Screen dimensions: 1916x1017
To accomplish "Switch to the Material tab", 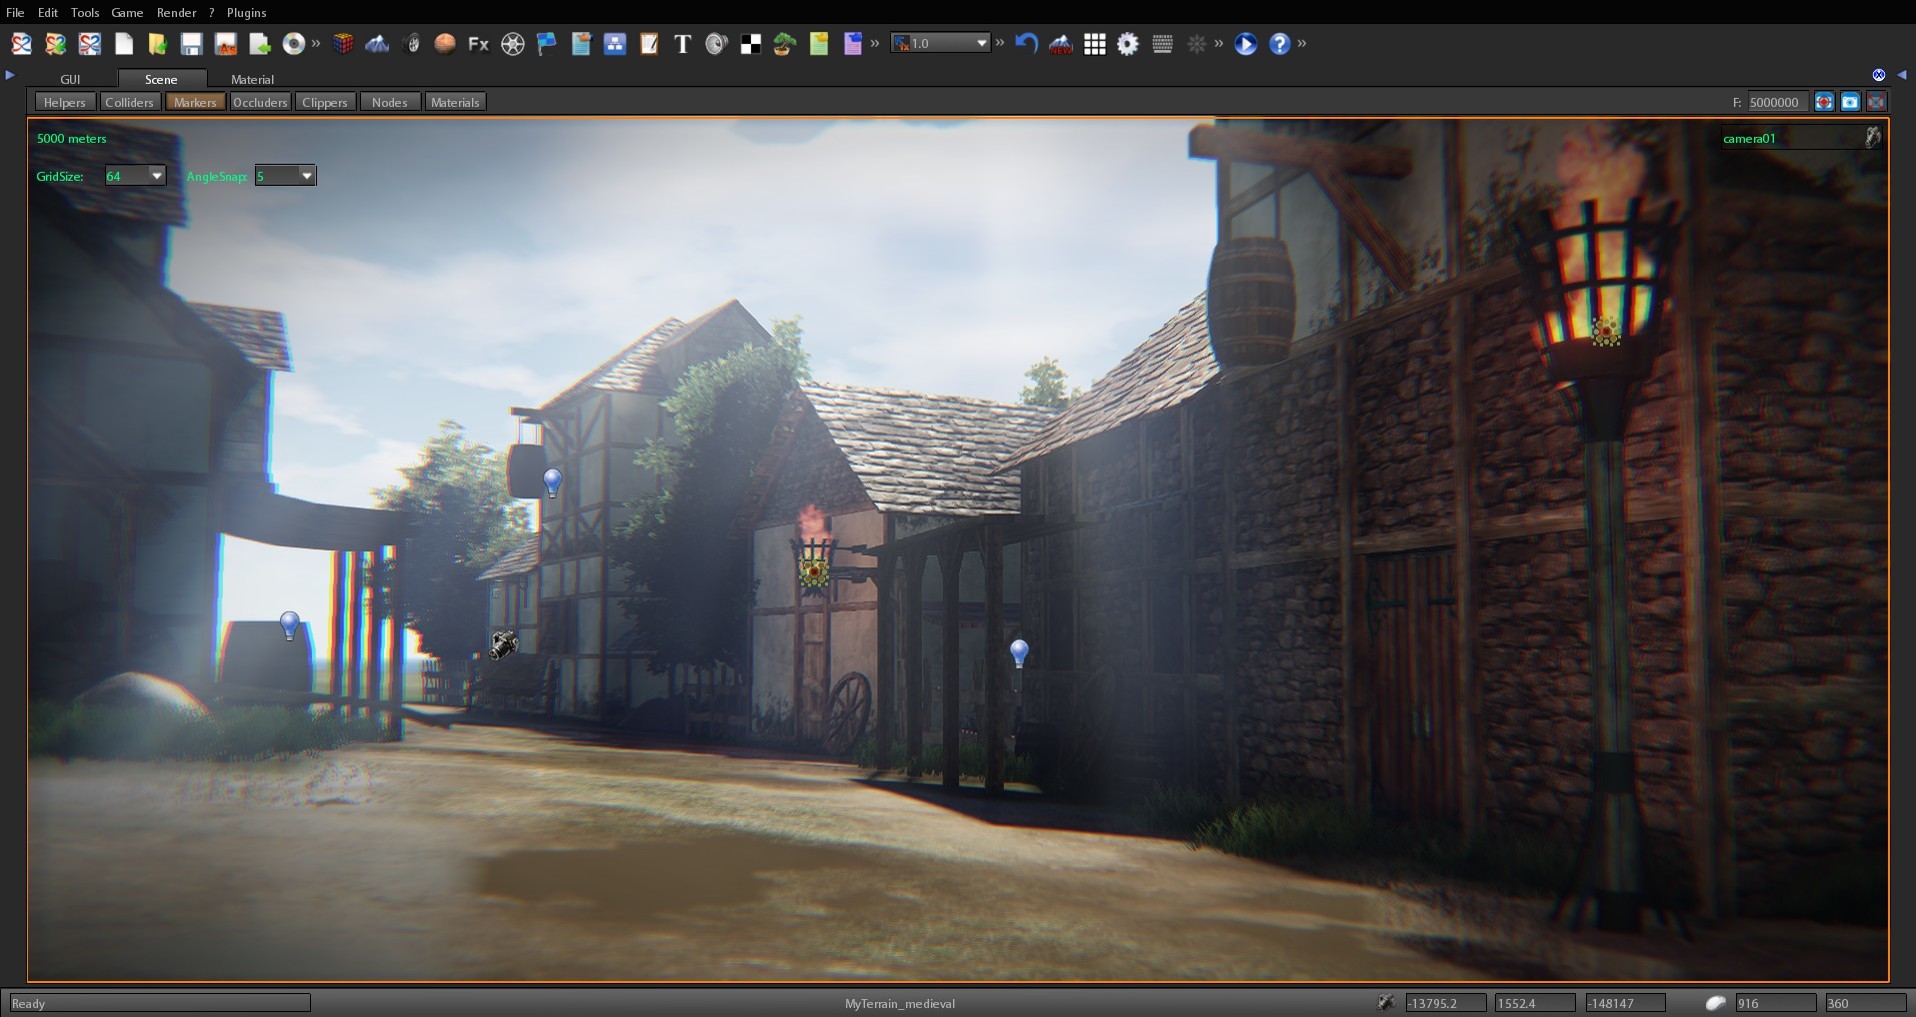I will [252, 79].
